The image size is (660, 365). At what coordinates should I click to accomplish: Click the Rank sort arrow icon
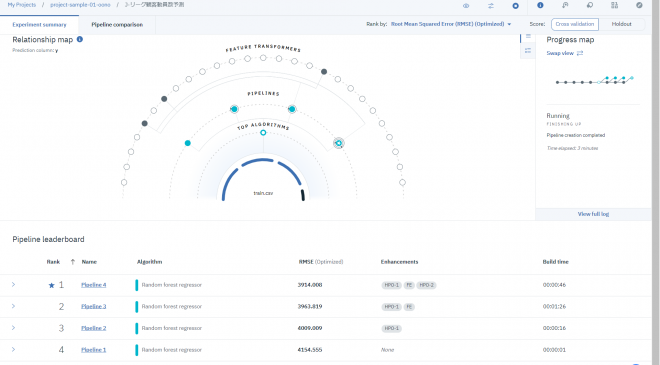[x=72, y=262]
